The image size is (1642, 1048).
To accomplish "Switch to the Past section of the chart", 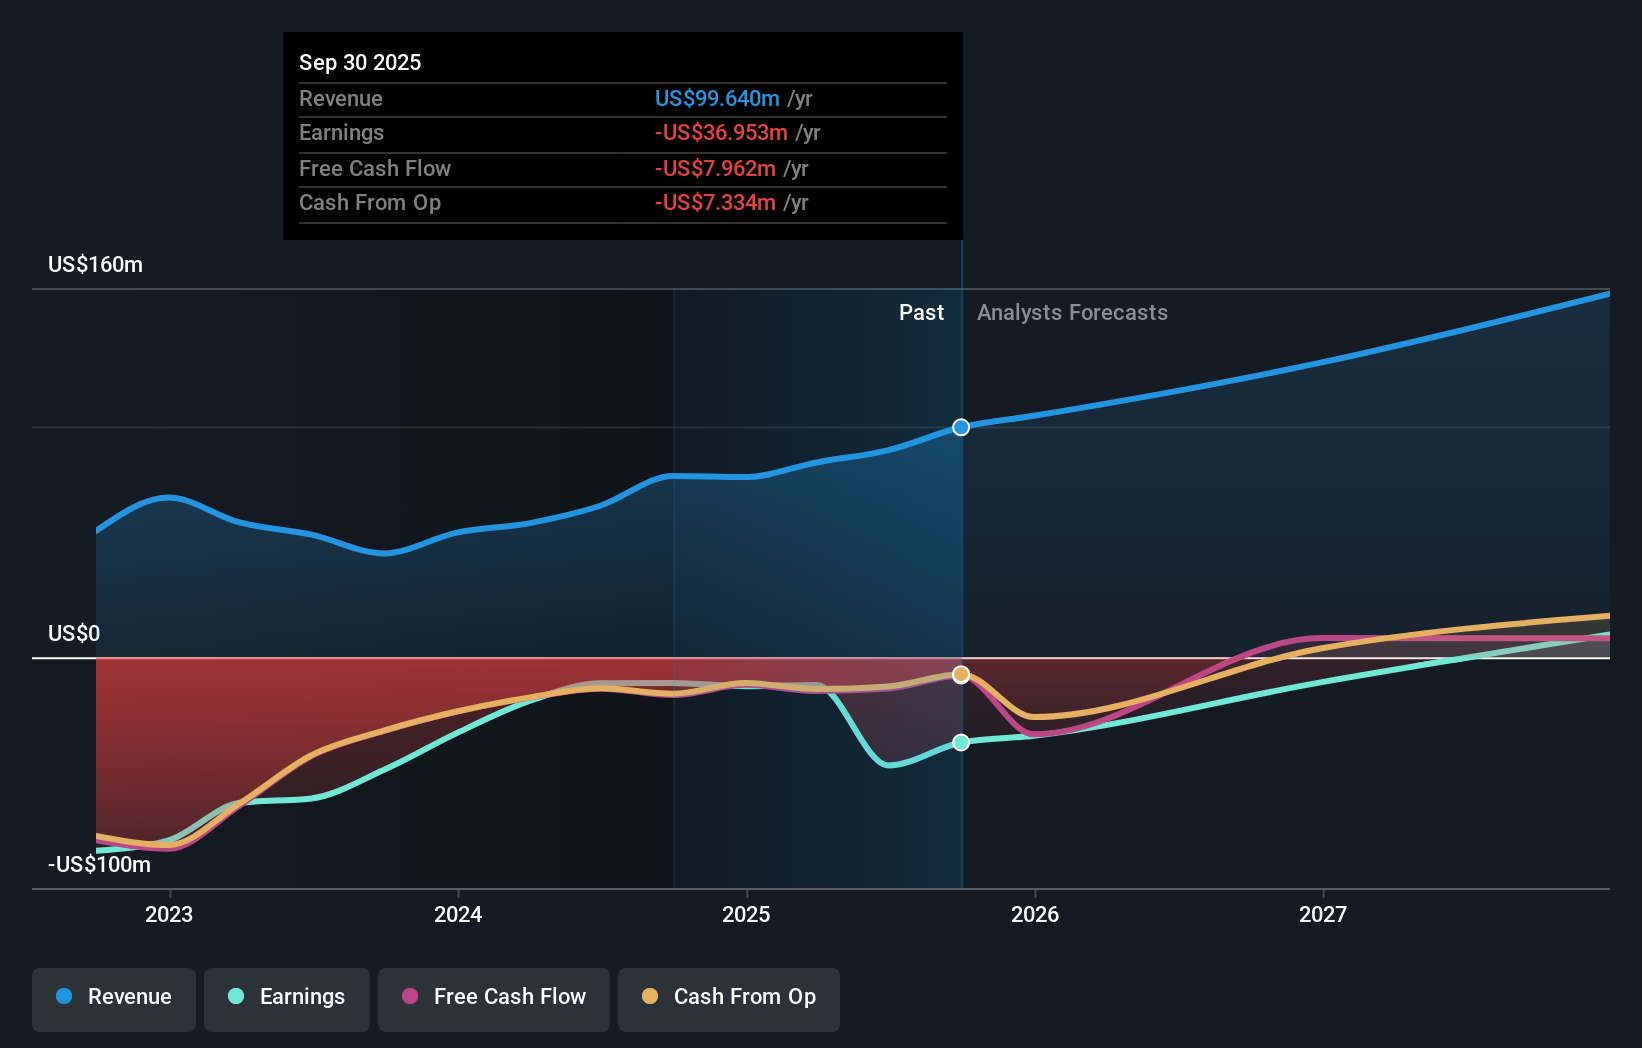I will coord(921,312).
